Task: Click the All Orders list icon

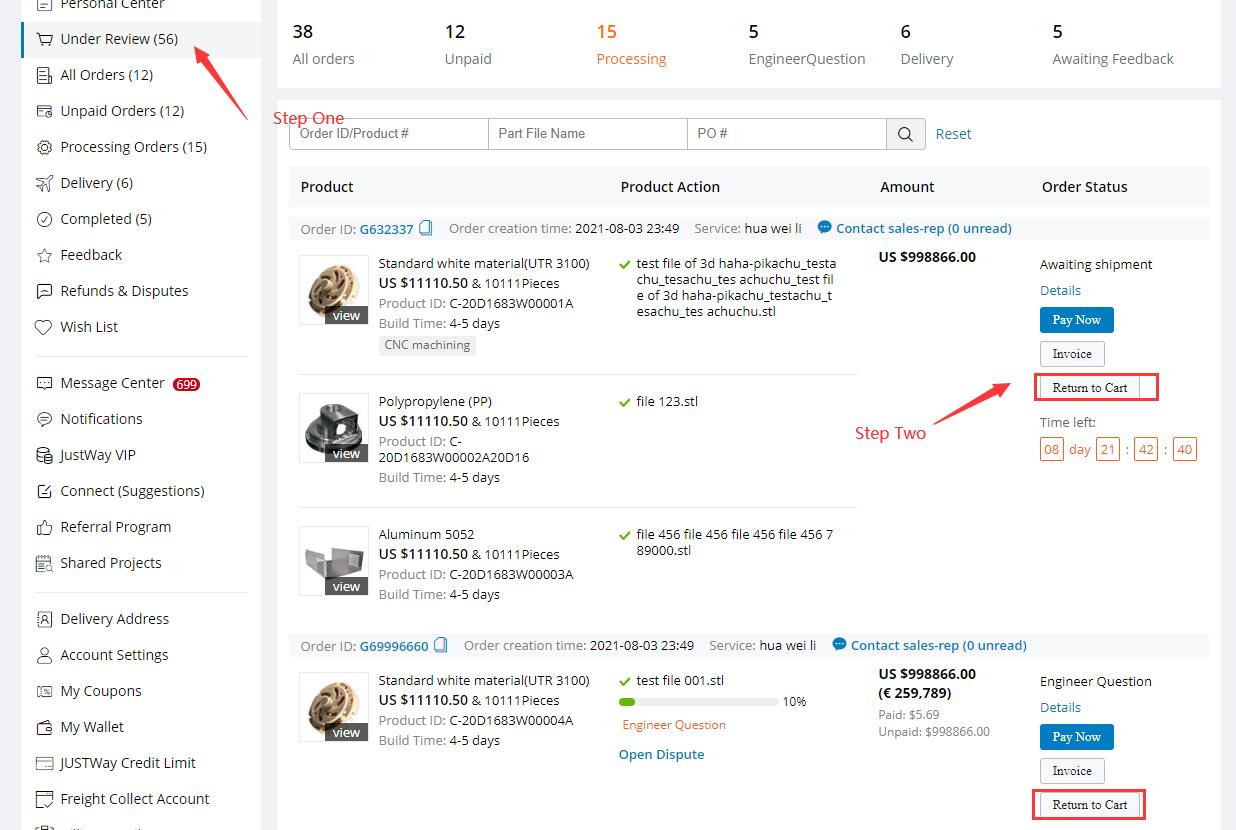Action: coord(44,75)
